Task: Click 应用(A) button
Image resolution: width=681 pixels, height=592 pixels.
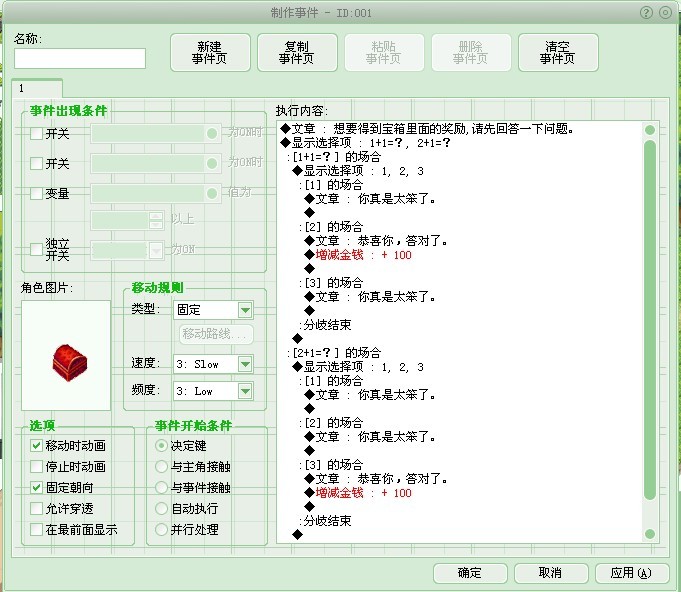Action: coord(631,573)
